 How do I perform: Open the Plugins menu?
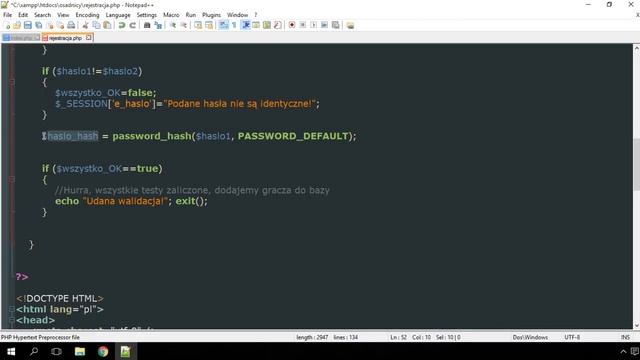211,15
